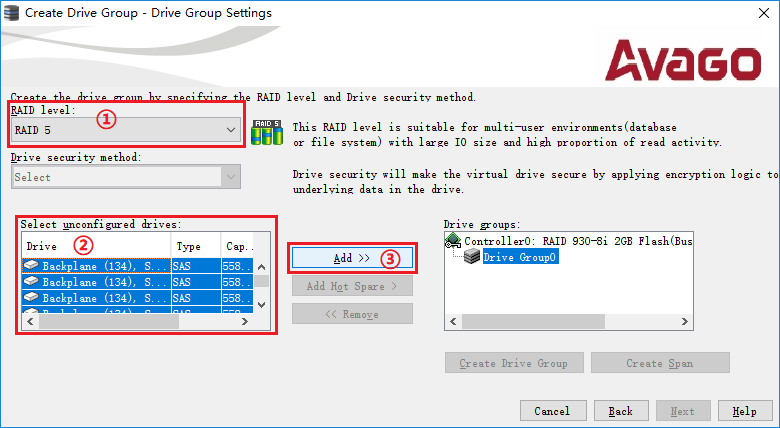Select Drive Group0 in the tree
The width and height of the screenshot is (780, 428).
[520, 257]
